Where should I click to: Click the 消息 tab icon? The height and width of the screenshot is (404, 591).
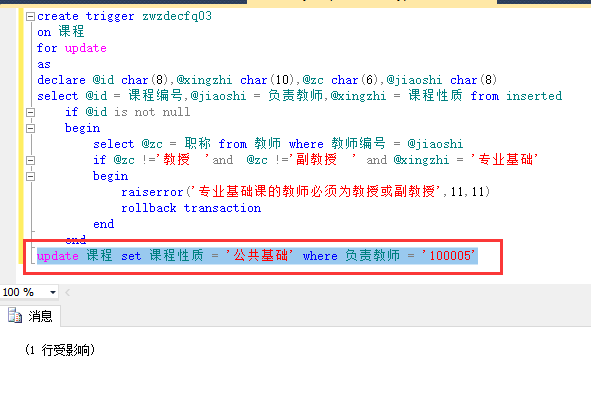point(15,315)
